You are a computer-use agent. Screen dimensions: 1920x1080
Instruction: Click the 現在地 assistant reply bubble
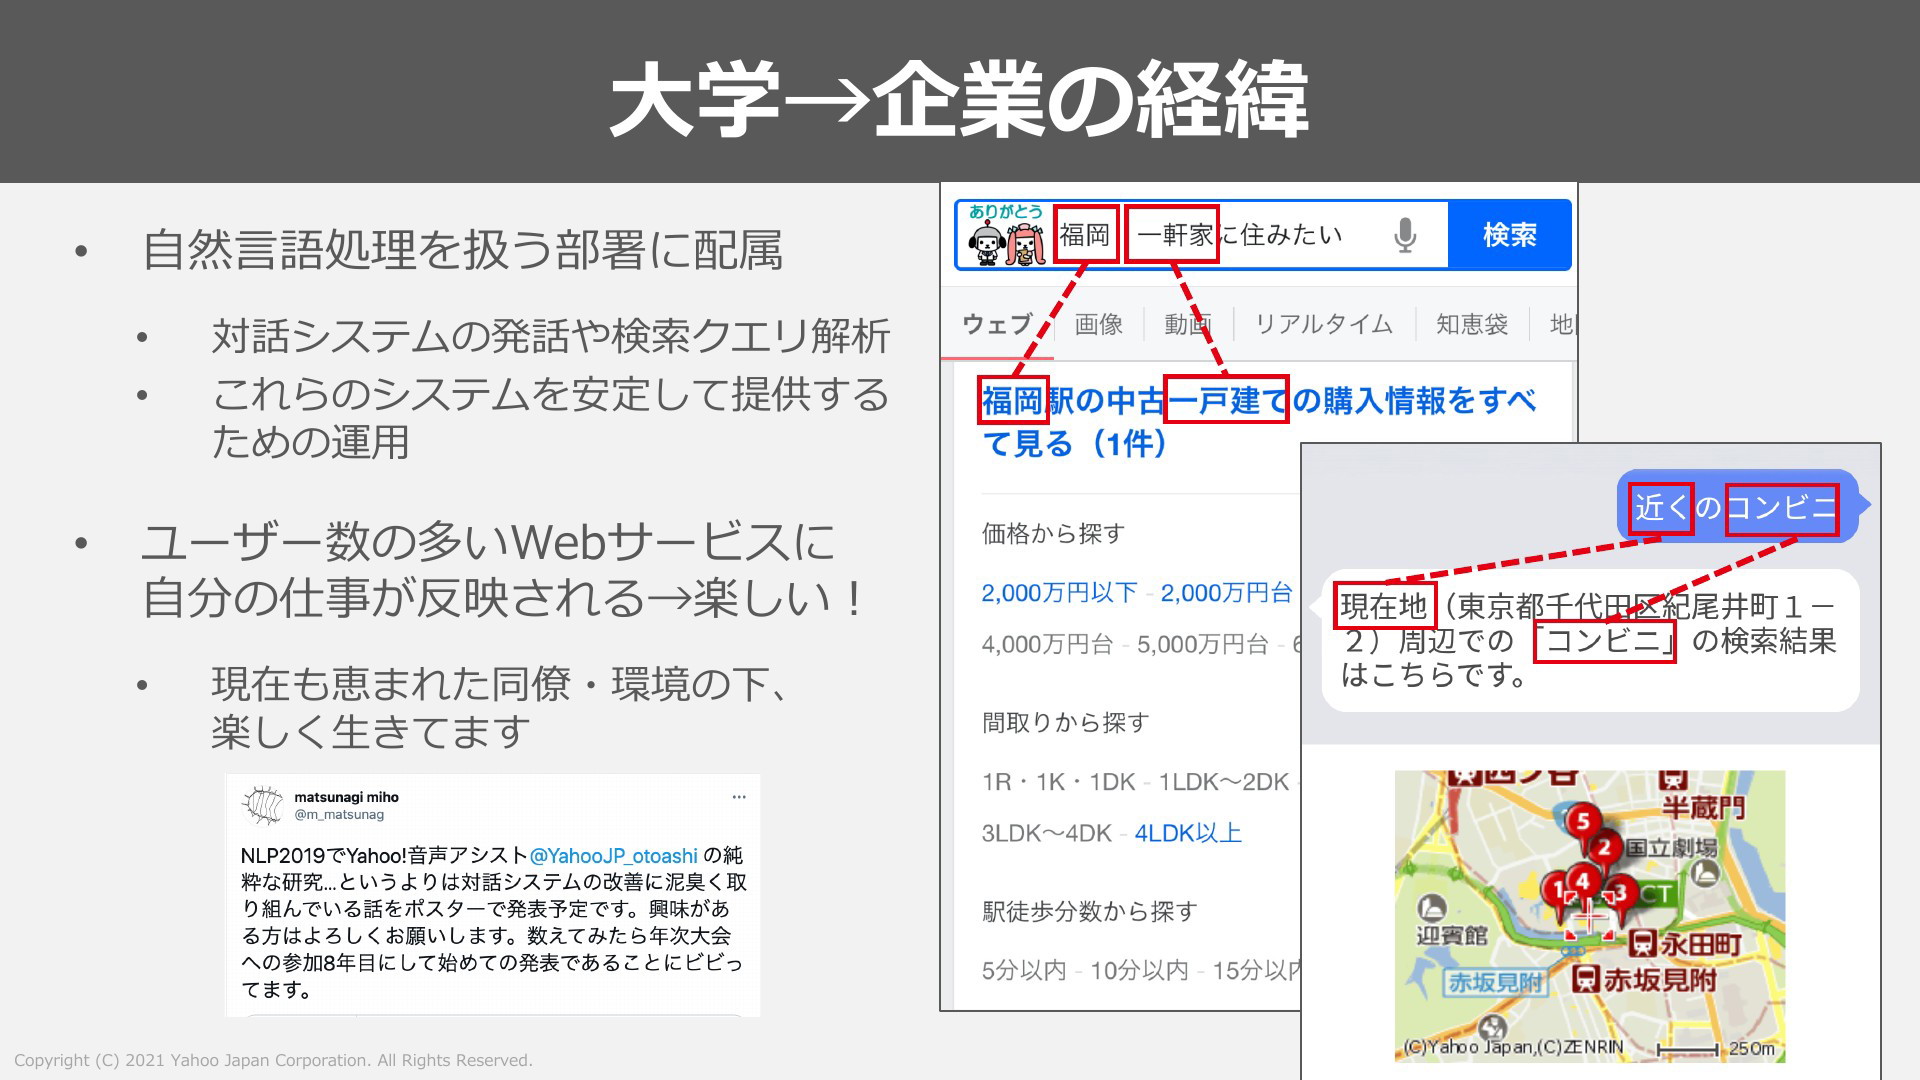pos(1590,641)
